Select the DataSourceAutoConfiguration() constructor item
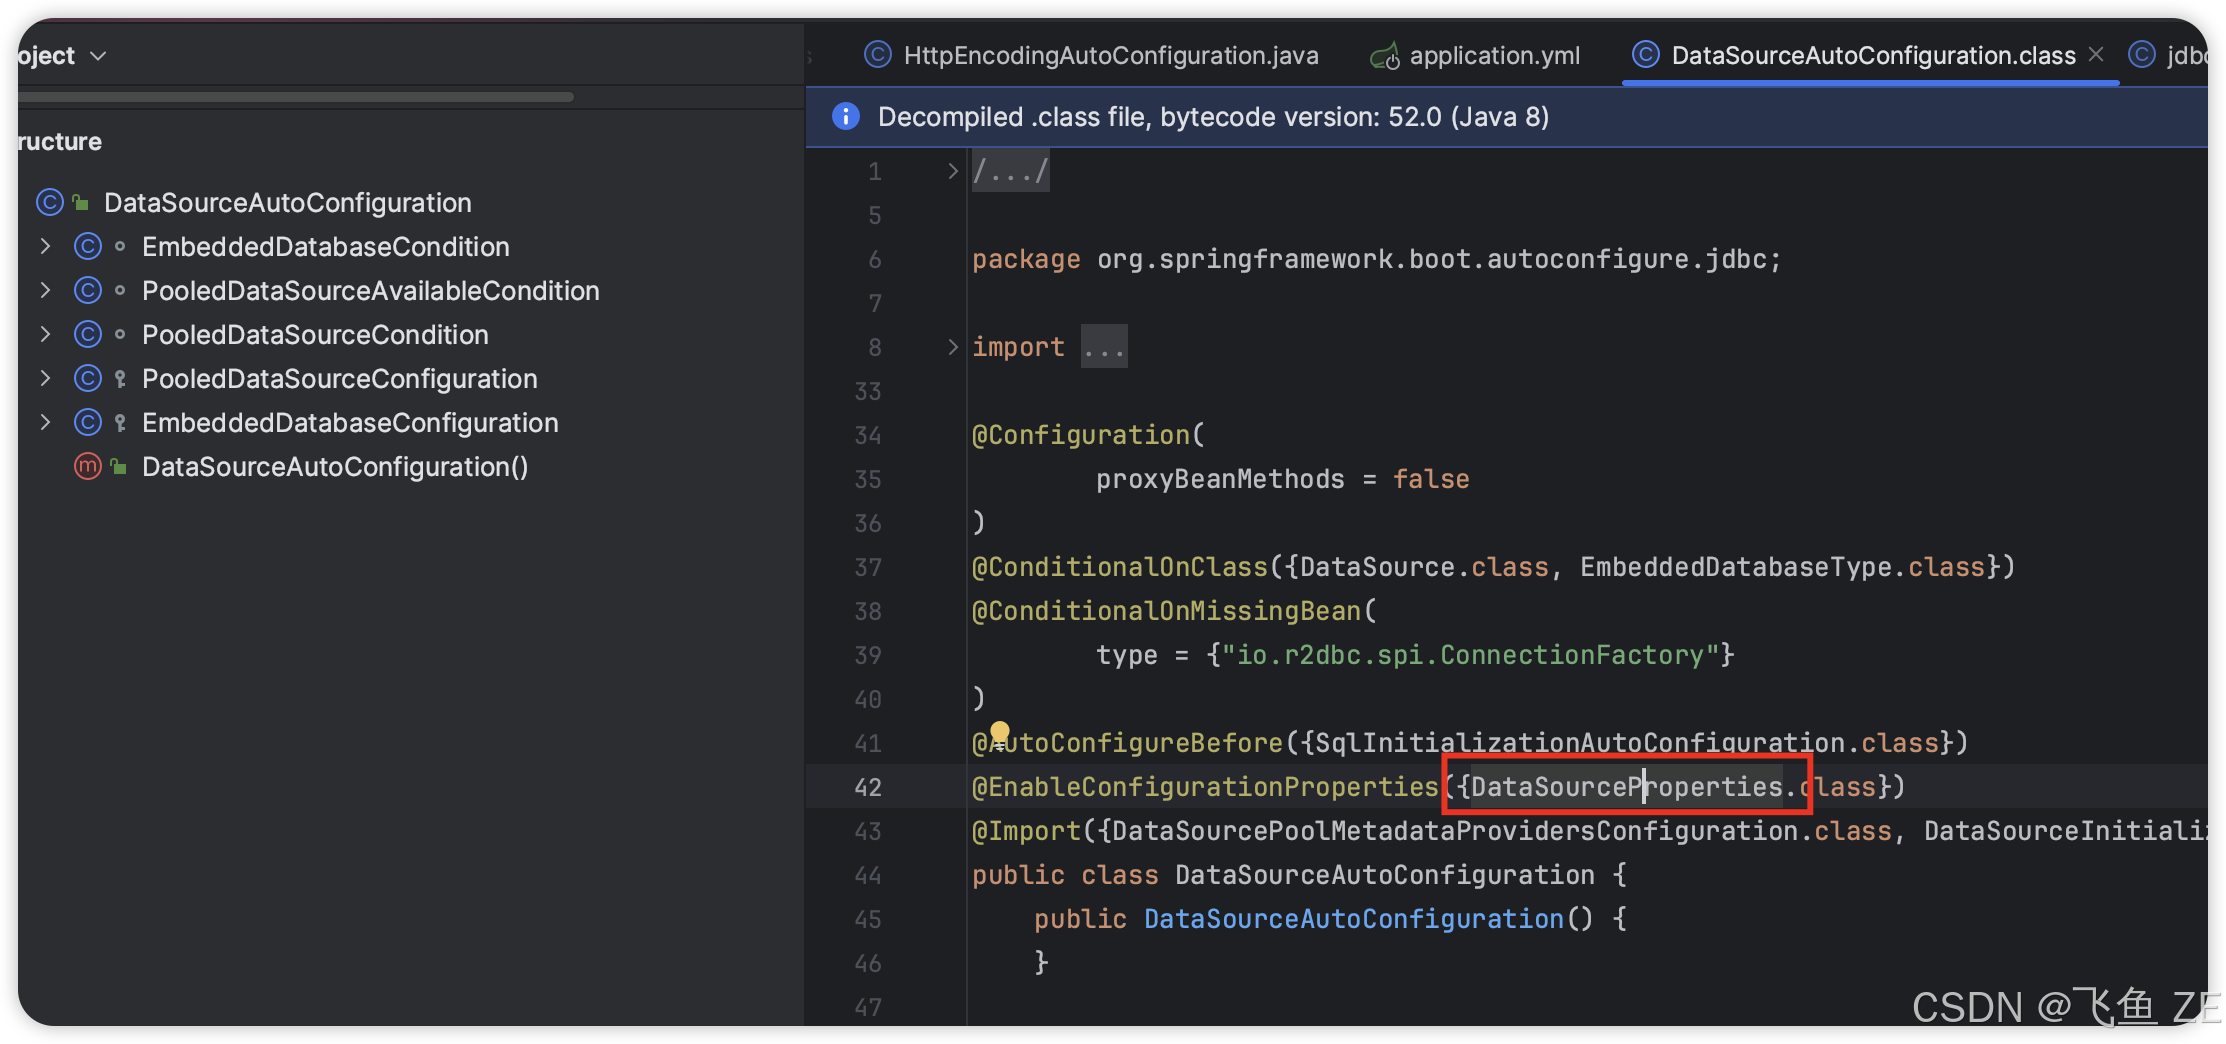Screen dimensions: 2226x1044 pos(335,466)
